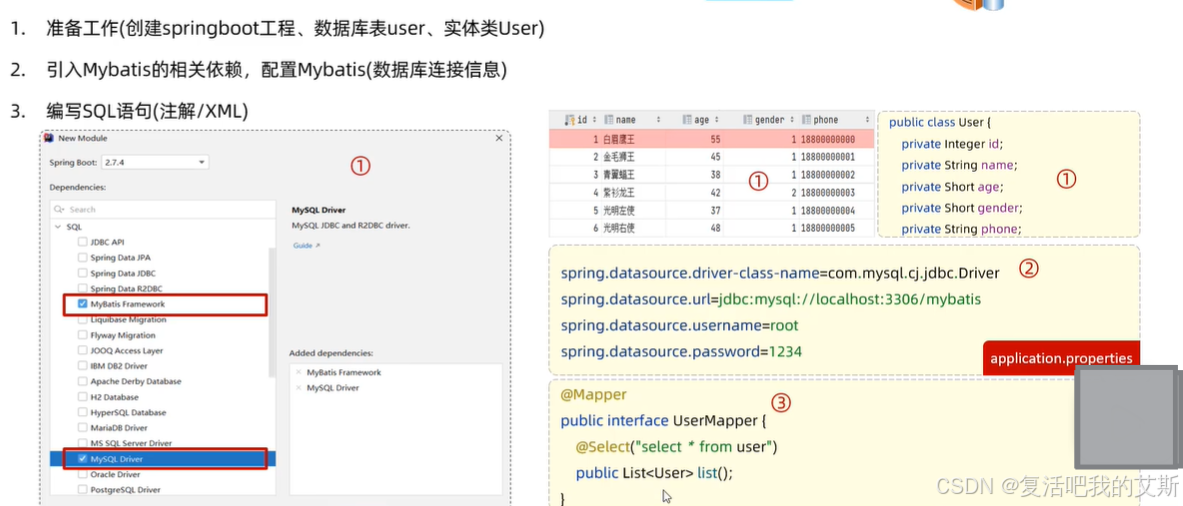This screenshot has height=506, width=1183.
Task: Open the MySQL Driver Guide link
Action: tap(306, 246)
